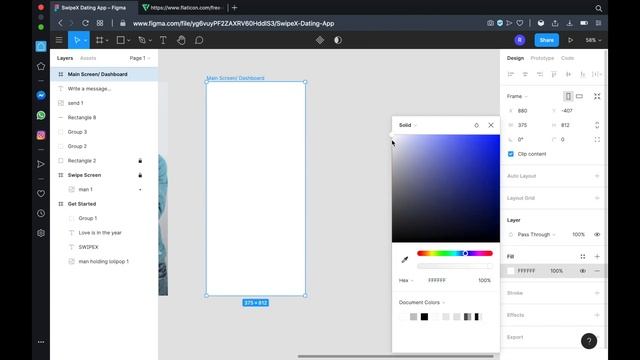Click the half-filled circle mask icon
640x360 pixels.
[x=338, y=40]
